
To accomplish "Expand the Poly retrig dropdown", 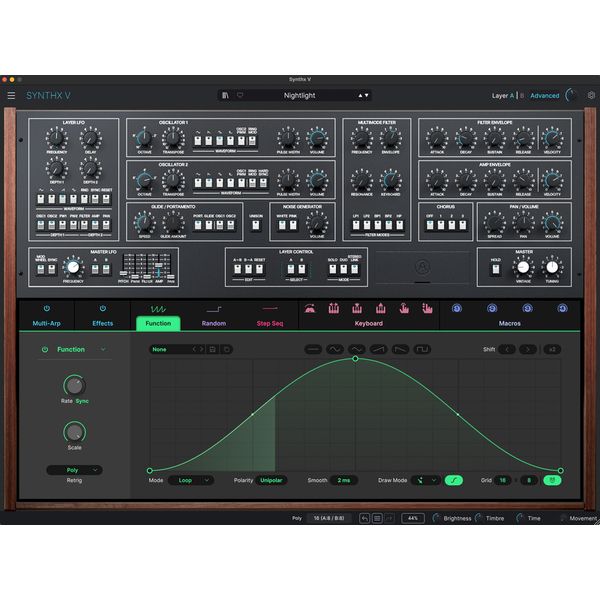I will (x=74, y=470).
